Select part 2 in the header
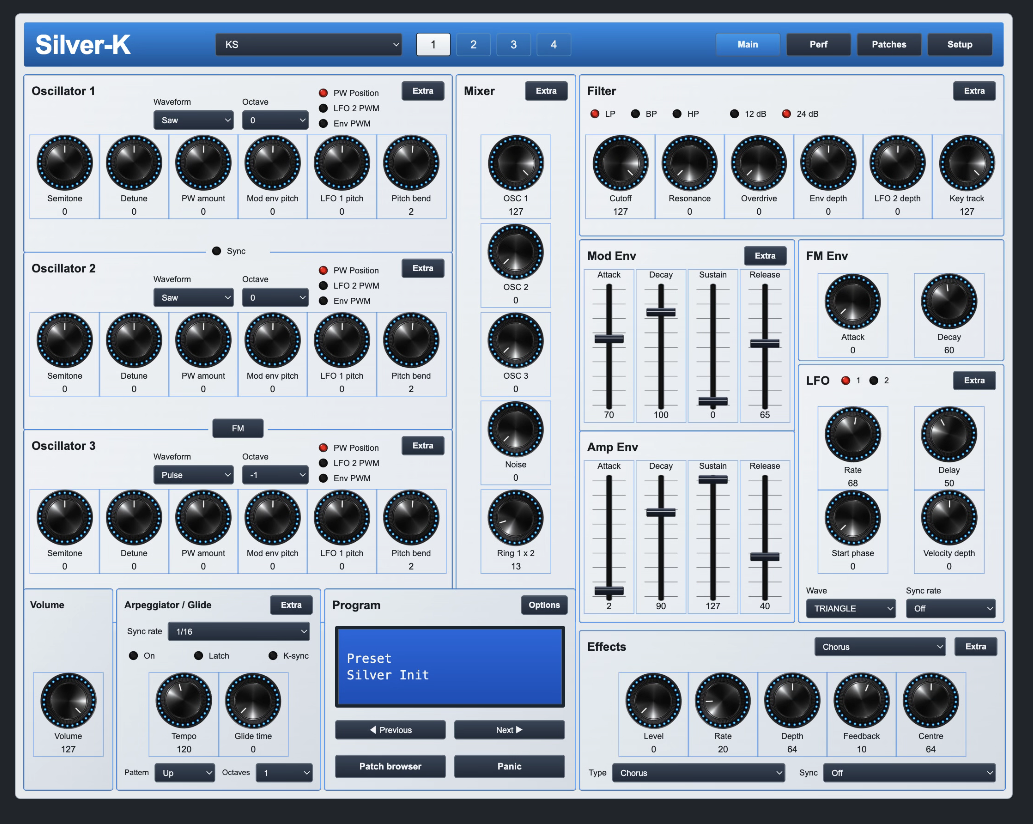Screen dimensions: 1033x824 [473, 45]
